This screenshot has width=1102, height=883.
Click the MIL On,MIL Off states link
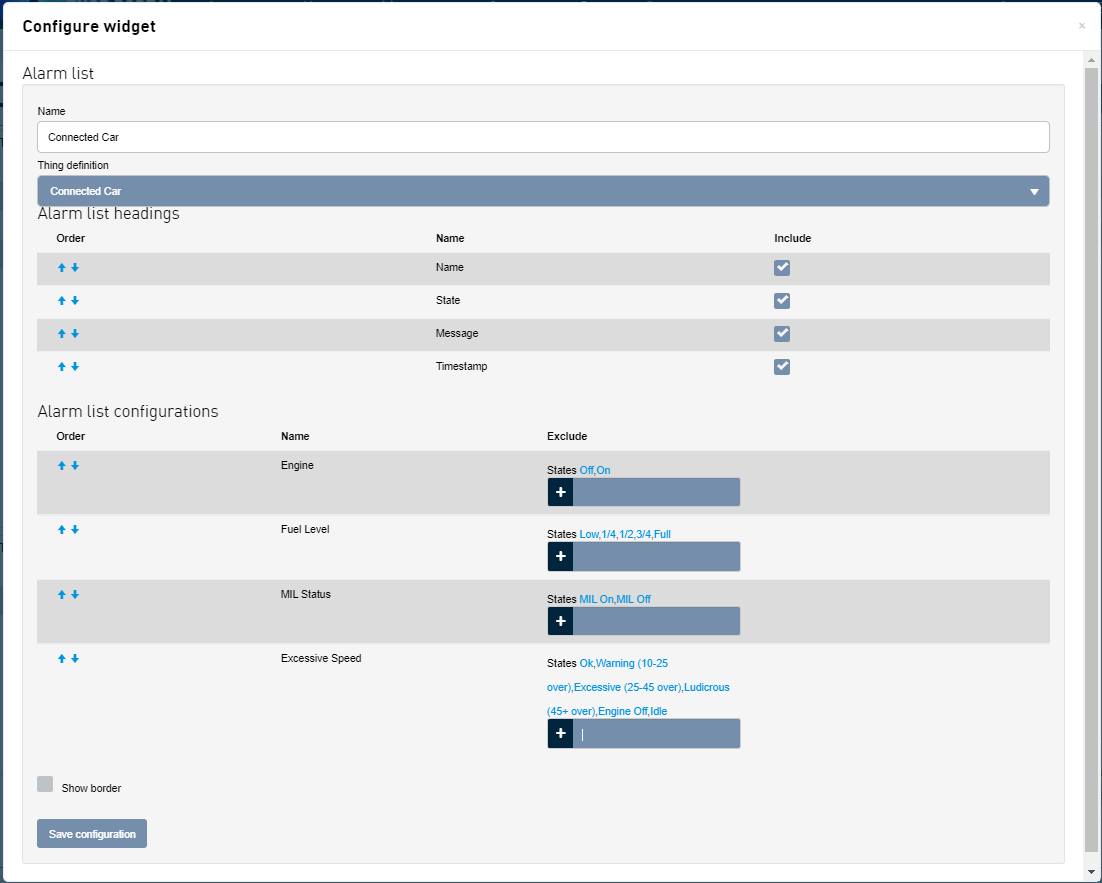[615, 599]
